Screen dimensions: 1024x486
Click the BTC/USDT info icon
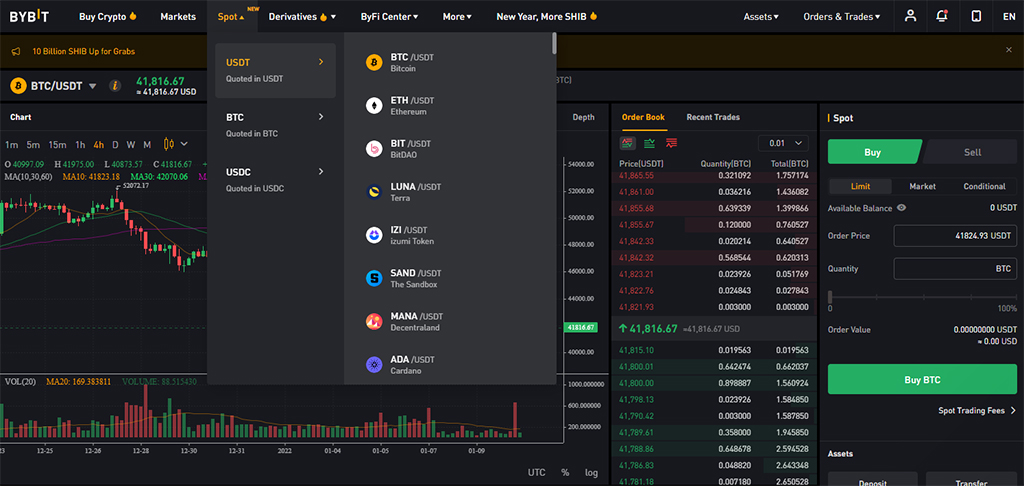[x=114, y=86]
